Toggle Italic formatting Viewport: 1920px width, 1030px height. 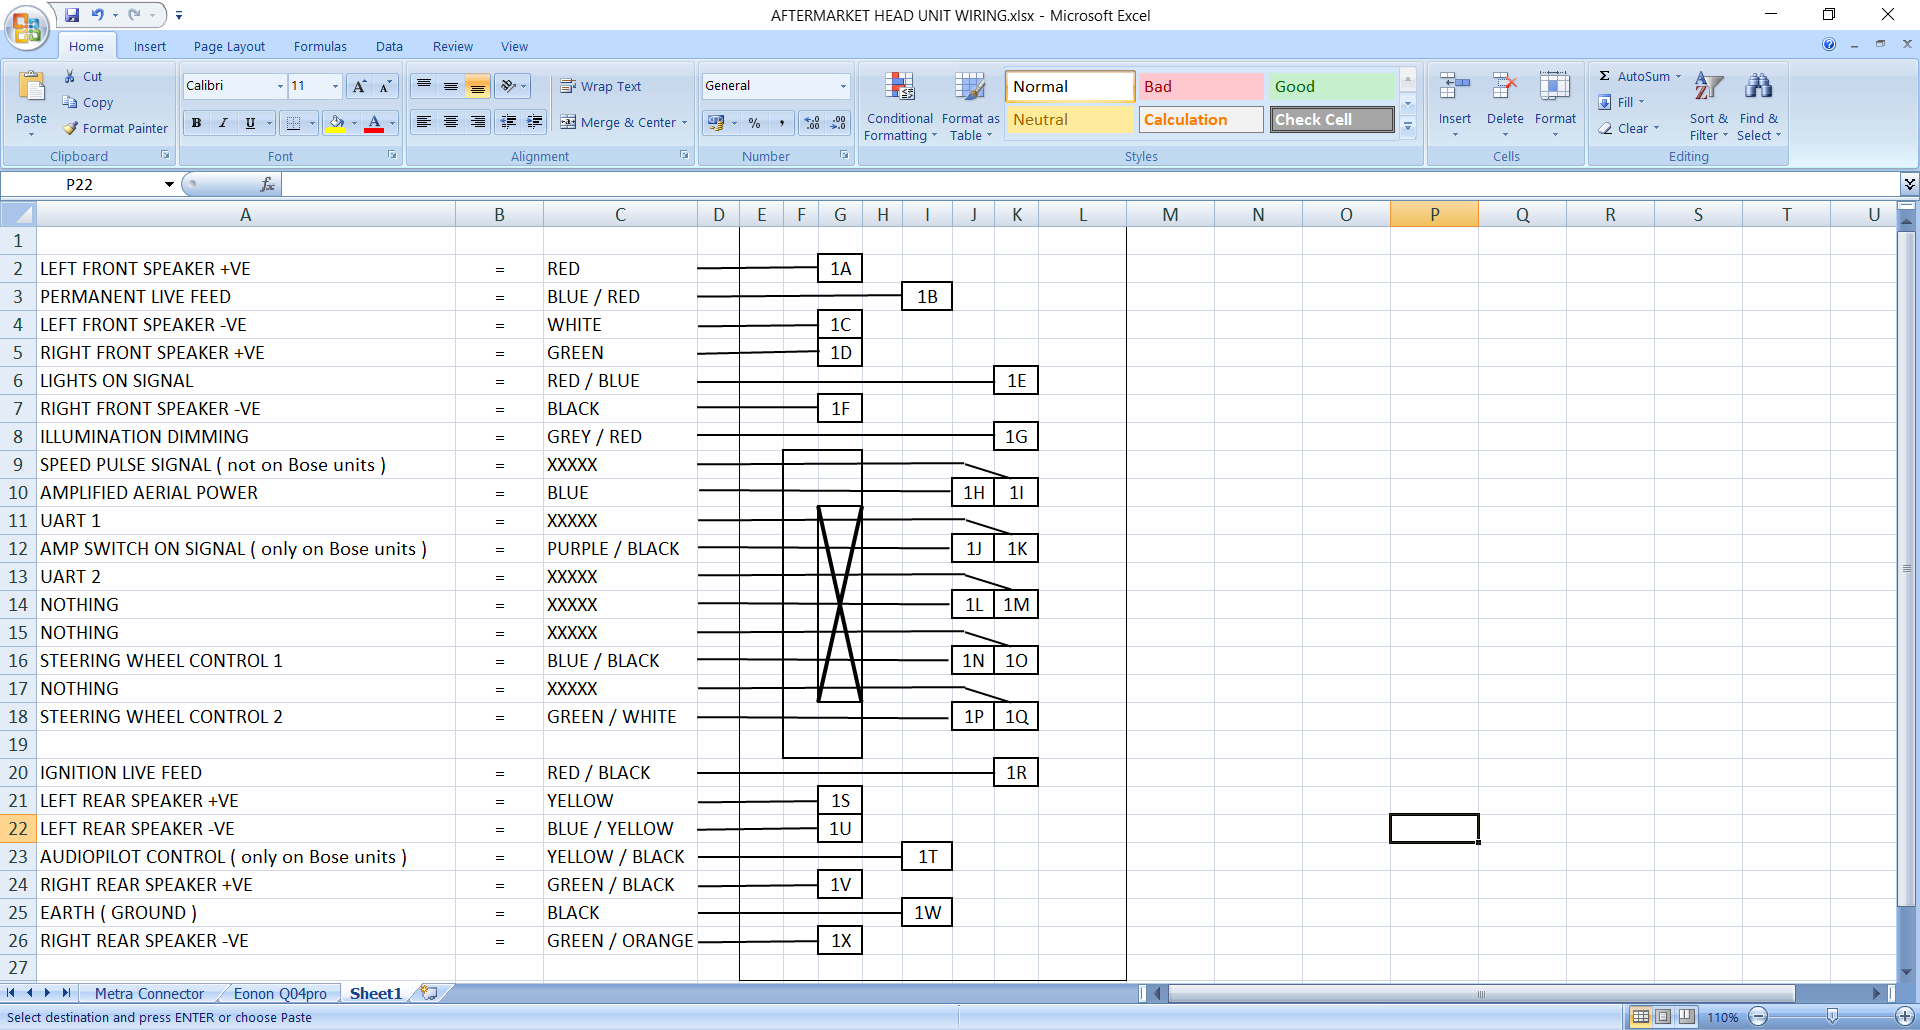click(x=223, y=123)
